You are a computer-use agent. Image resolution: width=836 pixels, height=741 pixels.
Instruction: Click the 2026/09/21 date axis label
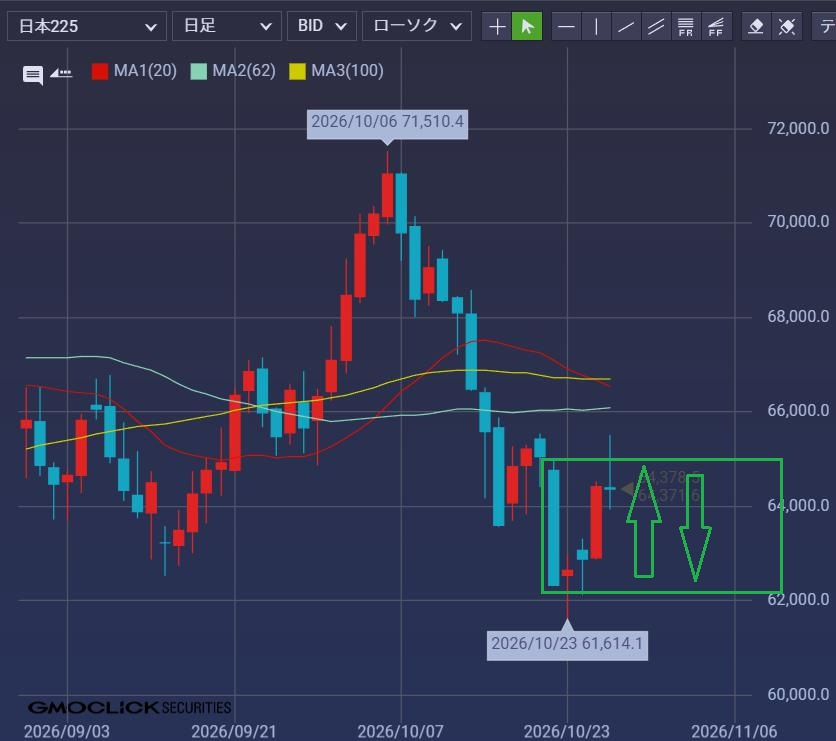click(234, 731)
